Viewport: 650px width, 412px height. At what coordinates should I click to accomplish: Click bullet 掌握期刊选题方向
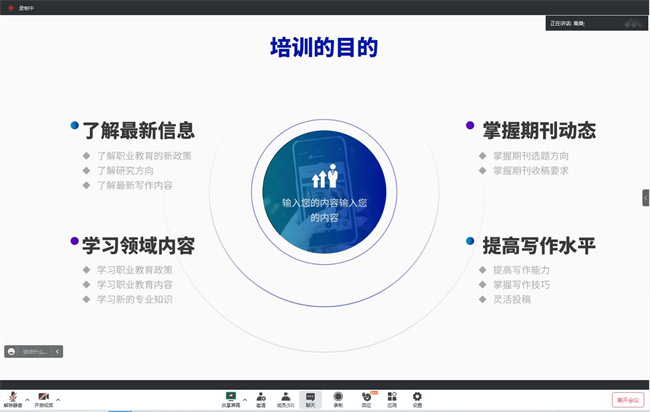[531, 156]
